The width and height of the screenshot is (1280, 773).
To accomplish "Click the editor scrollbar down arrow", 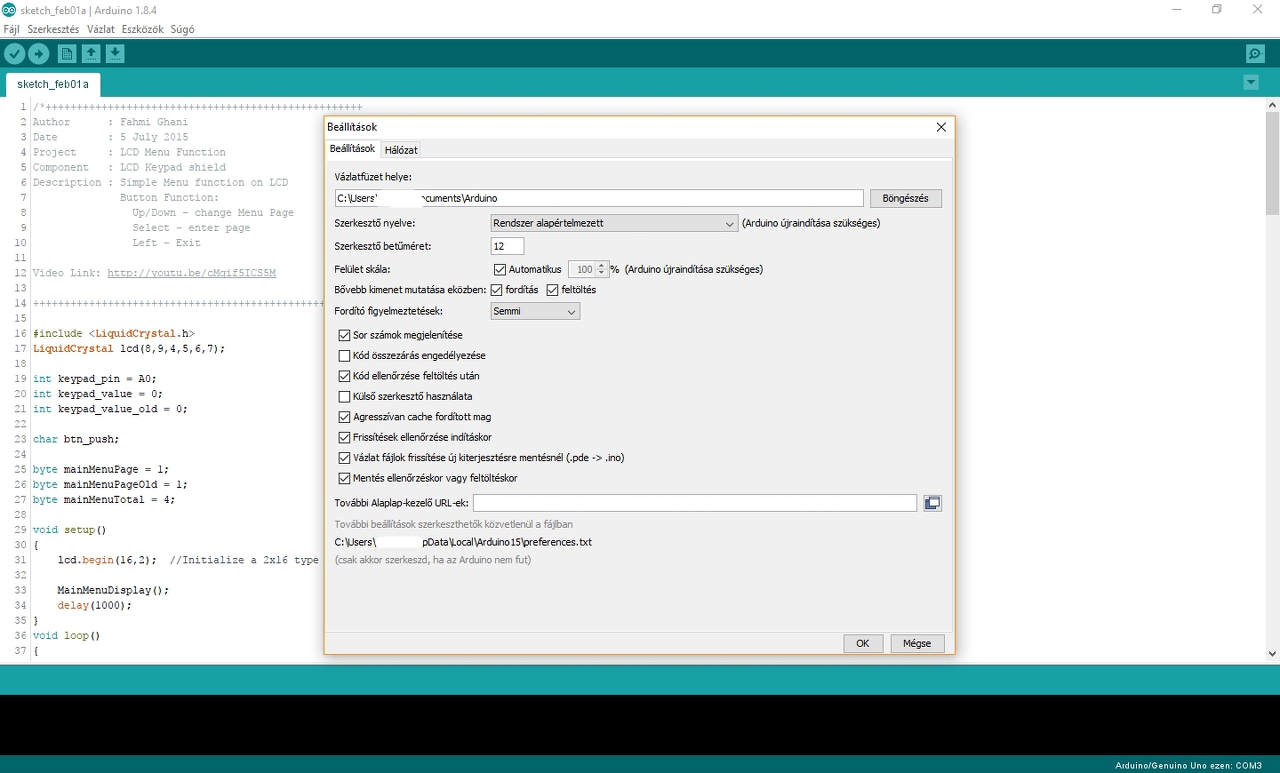I will (x=1272, y=654).
